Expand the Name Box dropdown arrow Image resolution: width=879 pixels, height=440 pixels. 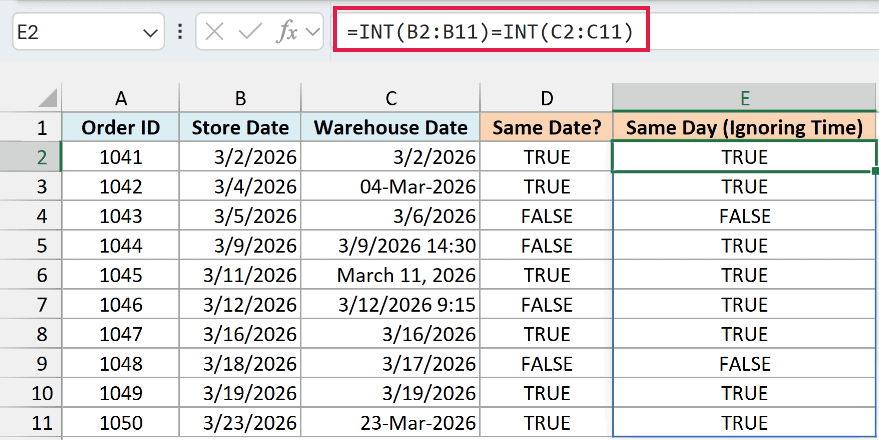tap(150, 33)
